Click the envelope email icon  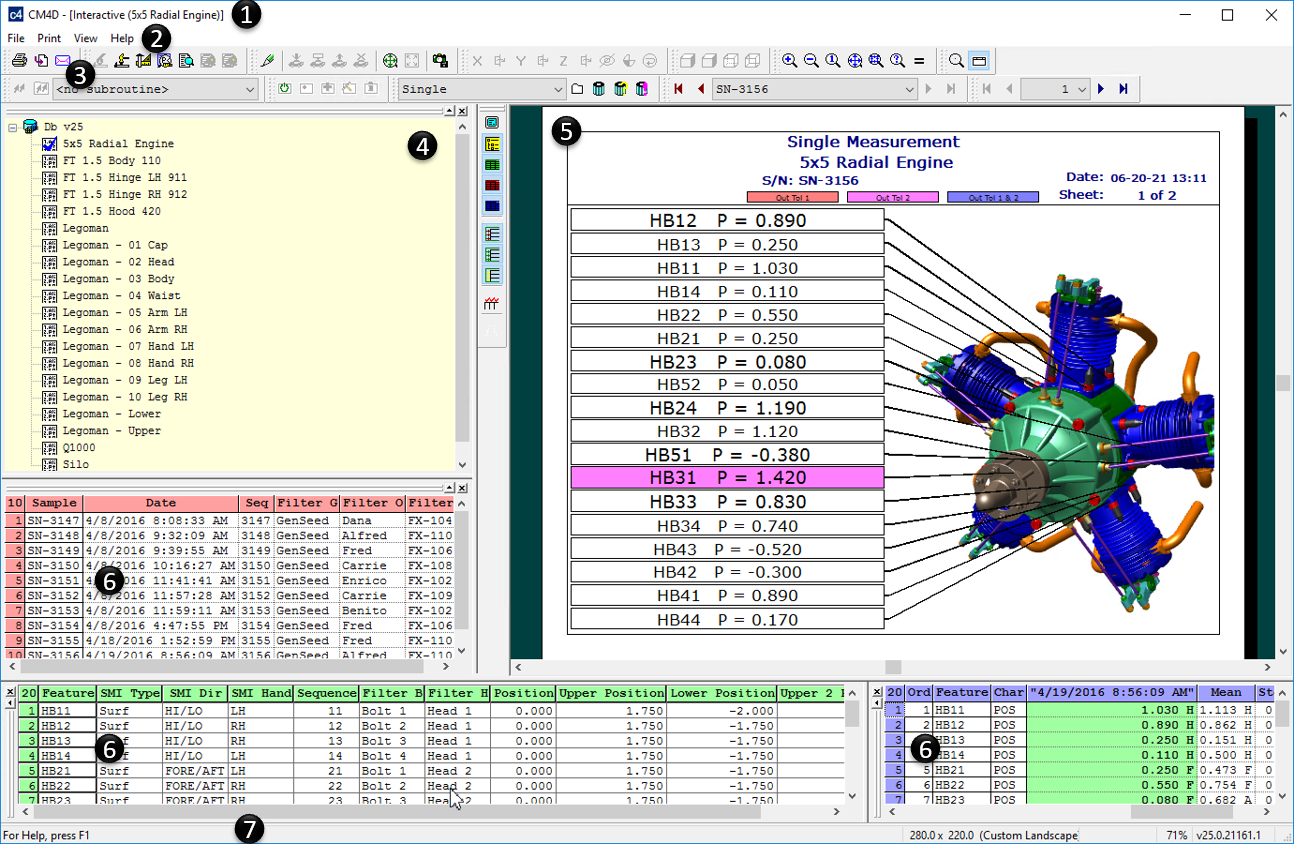pos(62,61)
